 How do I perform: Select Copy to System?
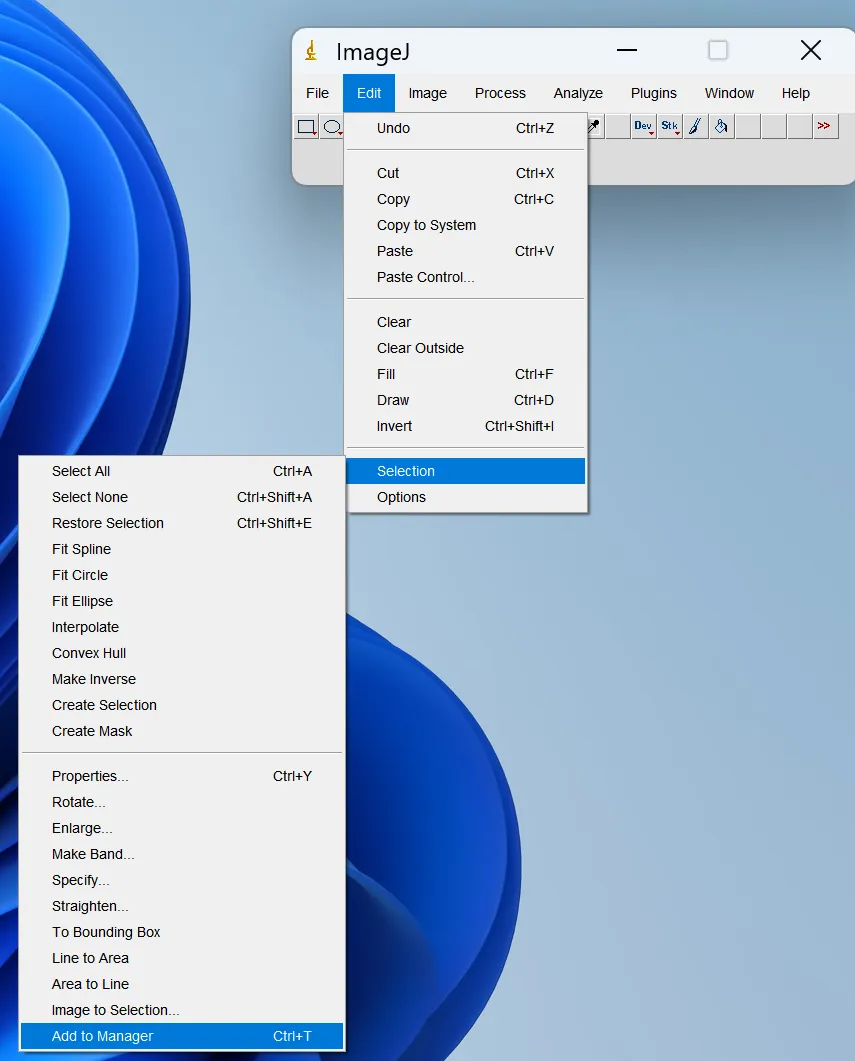[465, 225]
